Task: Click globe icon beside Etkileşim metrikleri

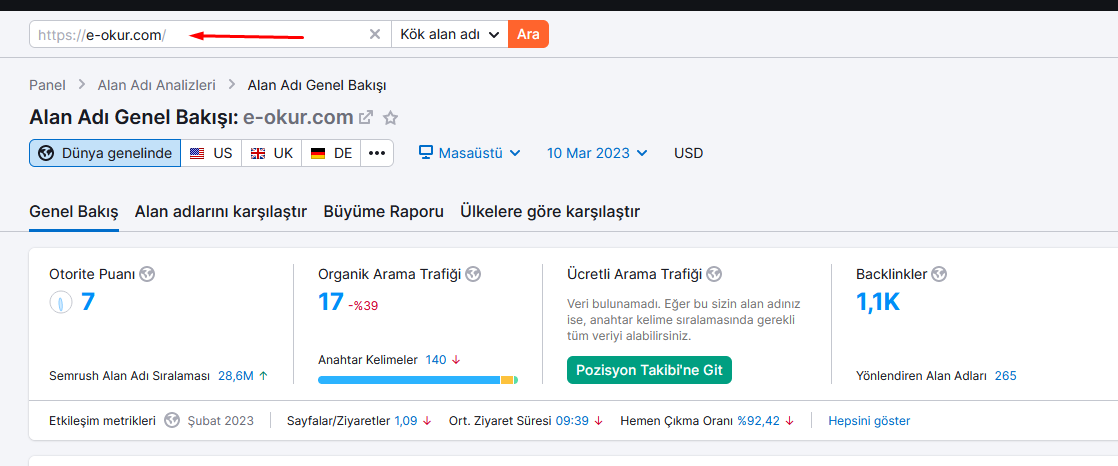Action: pyautogui.click(x=171, y=420)
